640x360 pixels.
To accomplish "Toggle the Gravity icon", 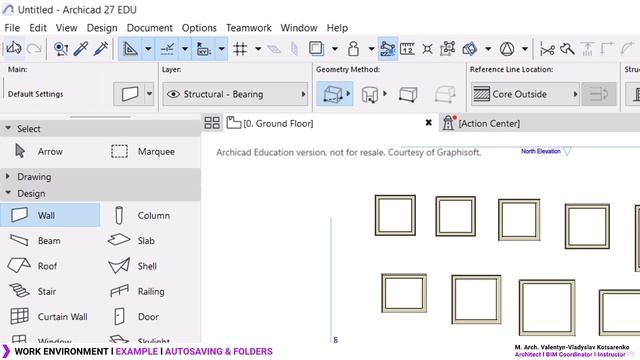I will 387,49.
